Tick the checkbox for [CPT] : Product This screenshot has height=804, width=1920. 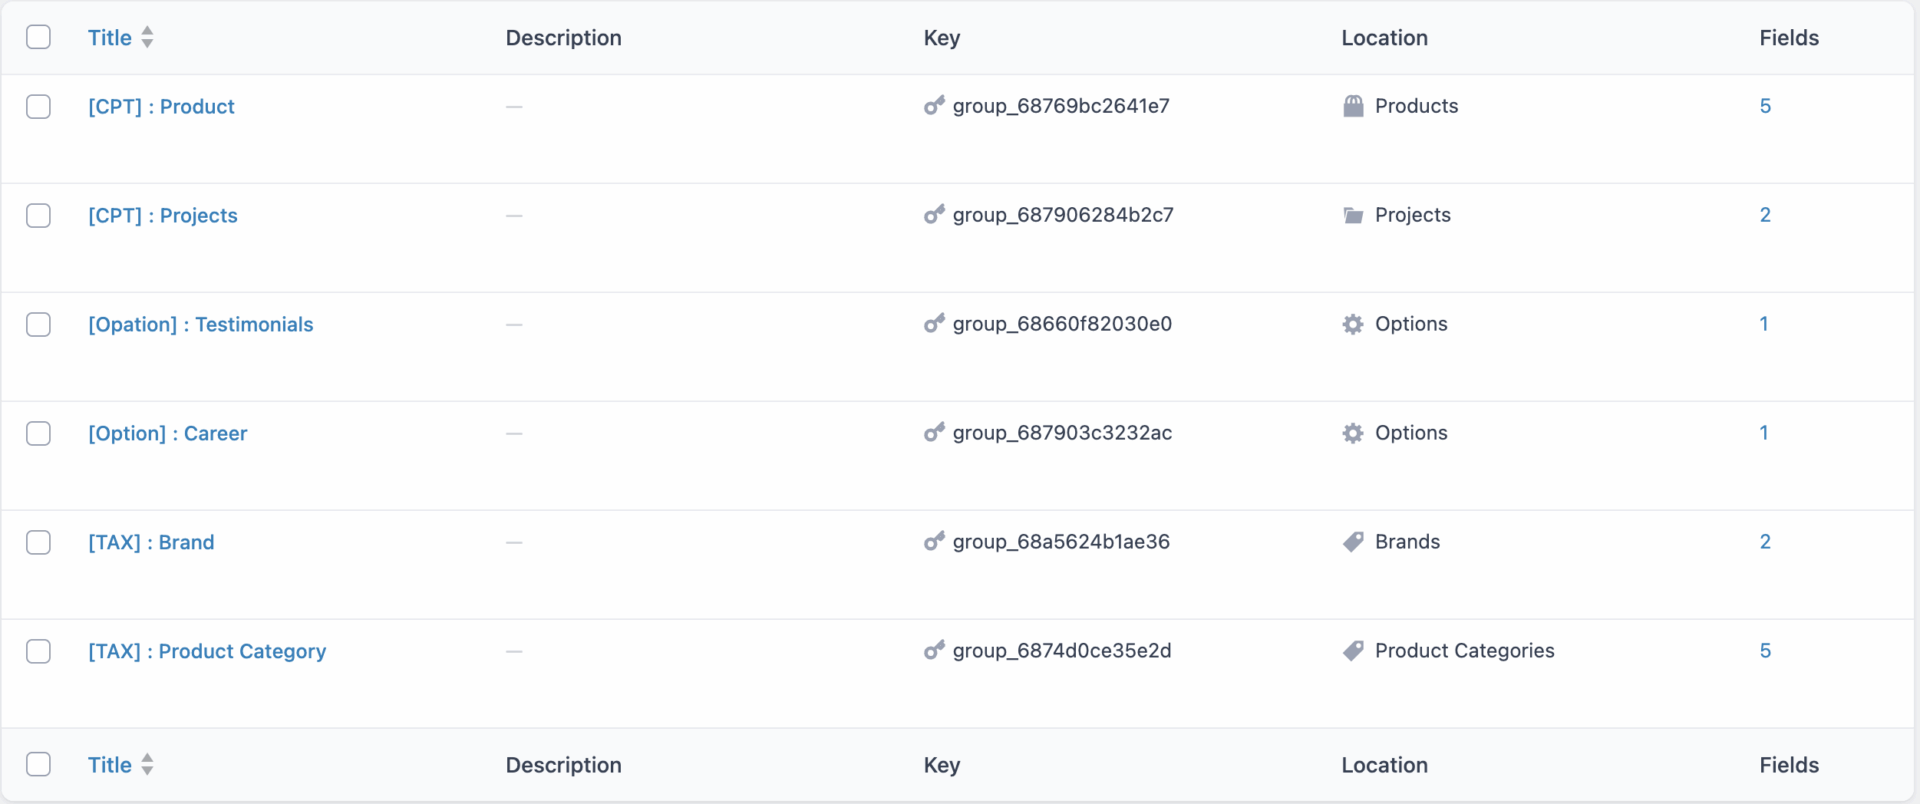coord(39,107)
